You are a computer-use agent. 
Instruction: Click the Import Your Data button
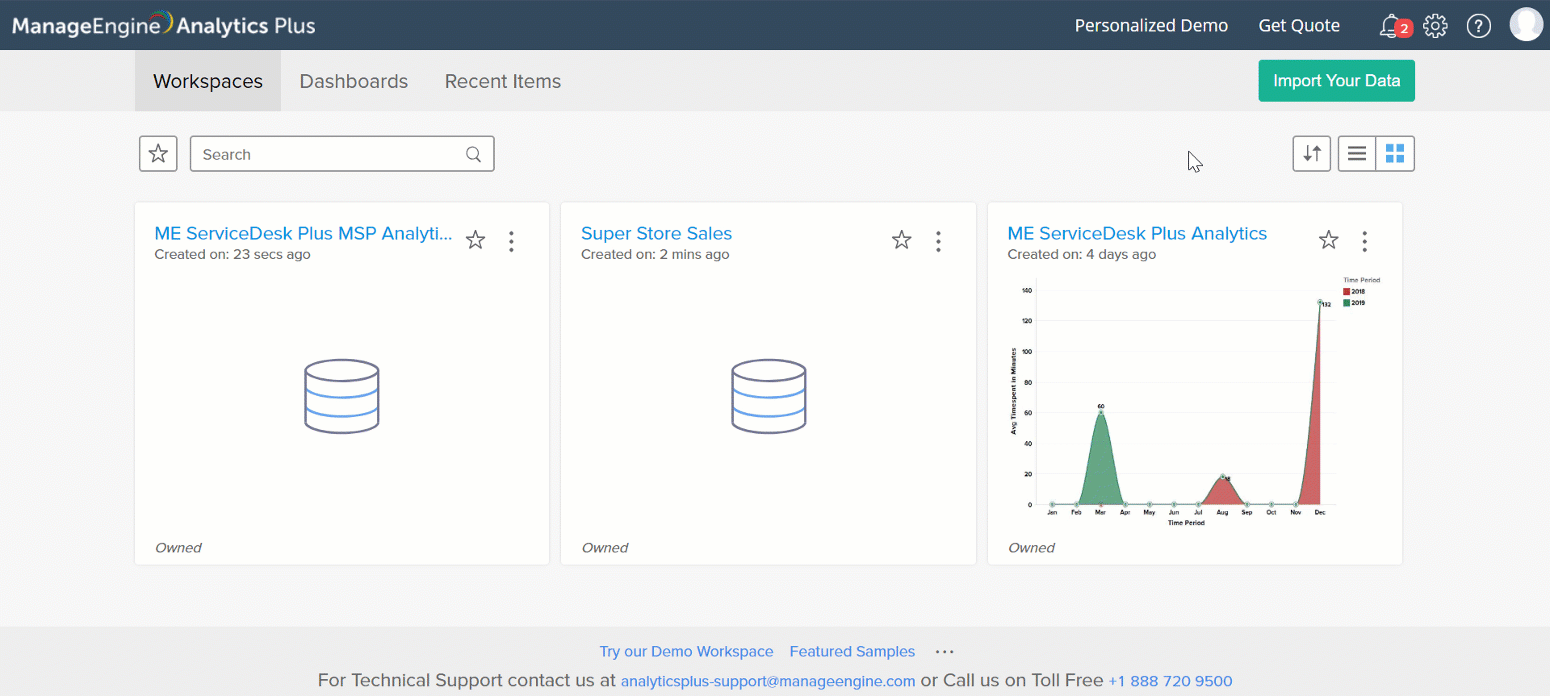1336,81
